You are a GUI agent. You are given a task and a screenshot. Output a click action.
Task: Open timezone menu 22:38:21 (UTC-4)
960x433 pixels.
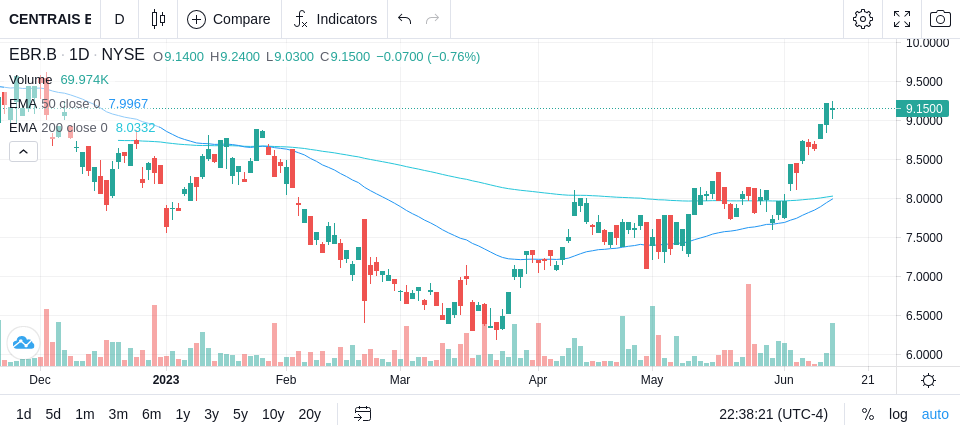[773, 414]
